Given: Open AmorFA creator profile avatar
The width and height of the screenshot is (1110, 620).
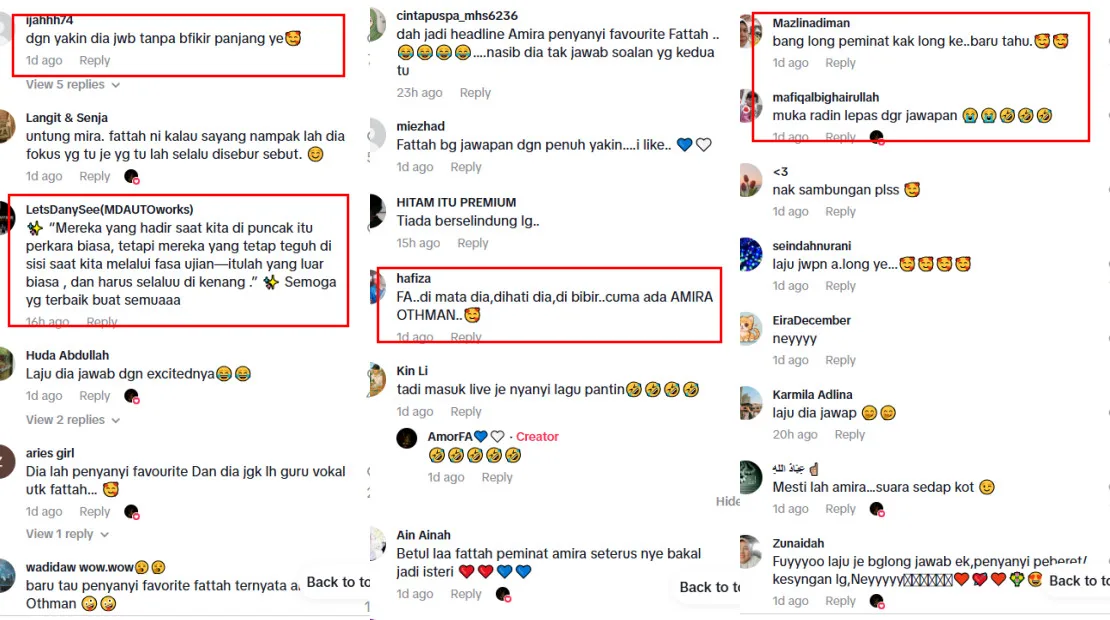Looking at the screenshot, I should click(x=406, y=438).
